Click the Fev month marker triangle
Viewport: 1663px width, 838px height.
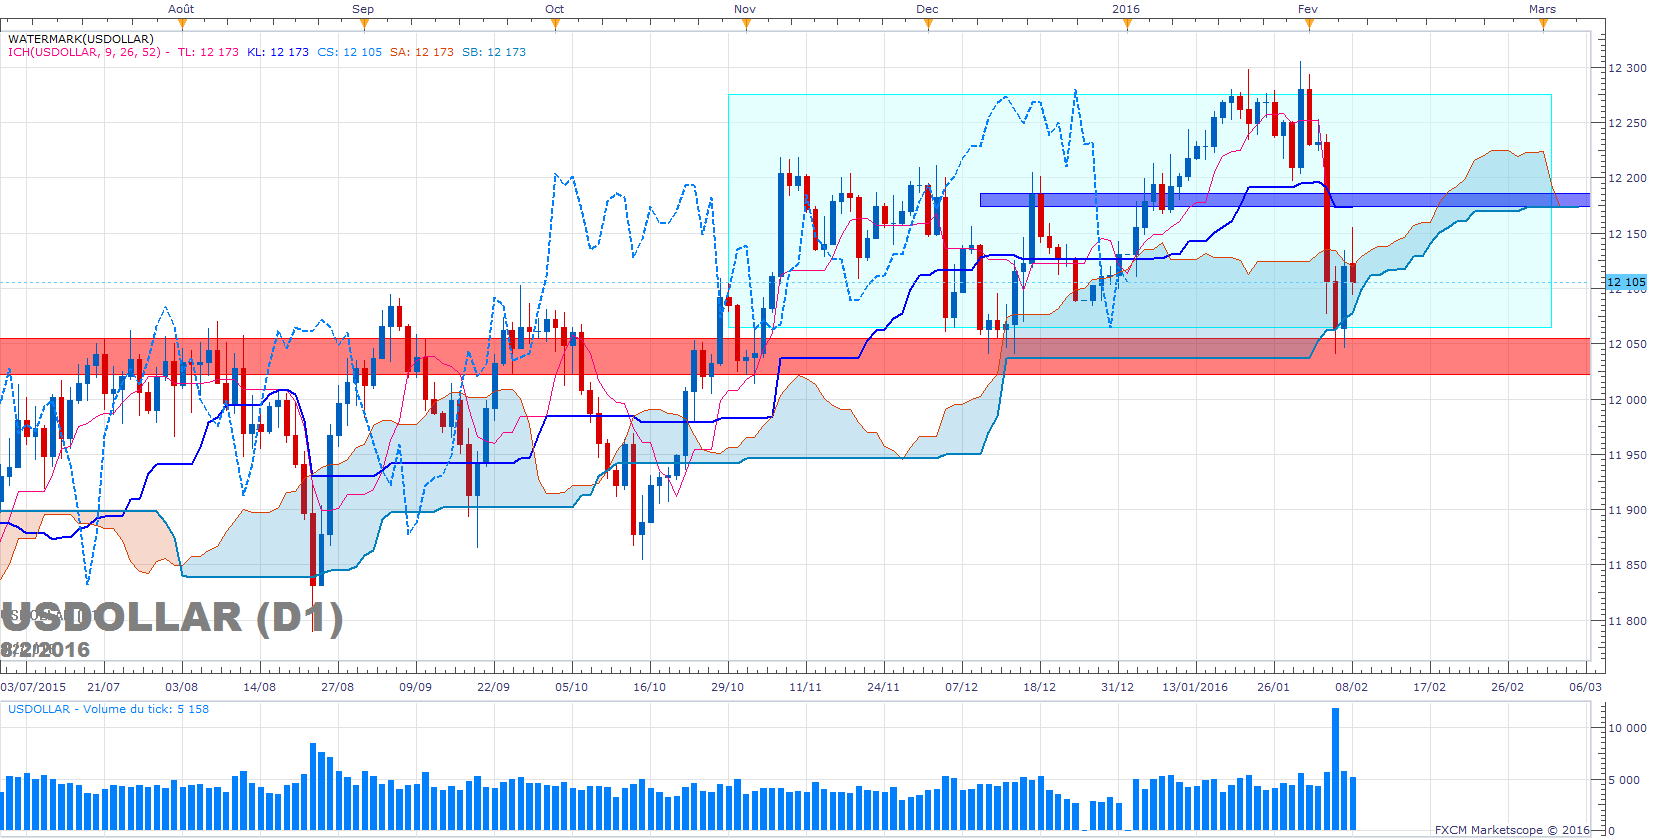click(1308, 24)
